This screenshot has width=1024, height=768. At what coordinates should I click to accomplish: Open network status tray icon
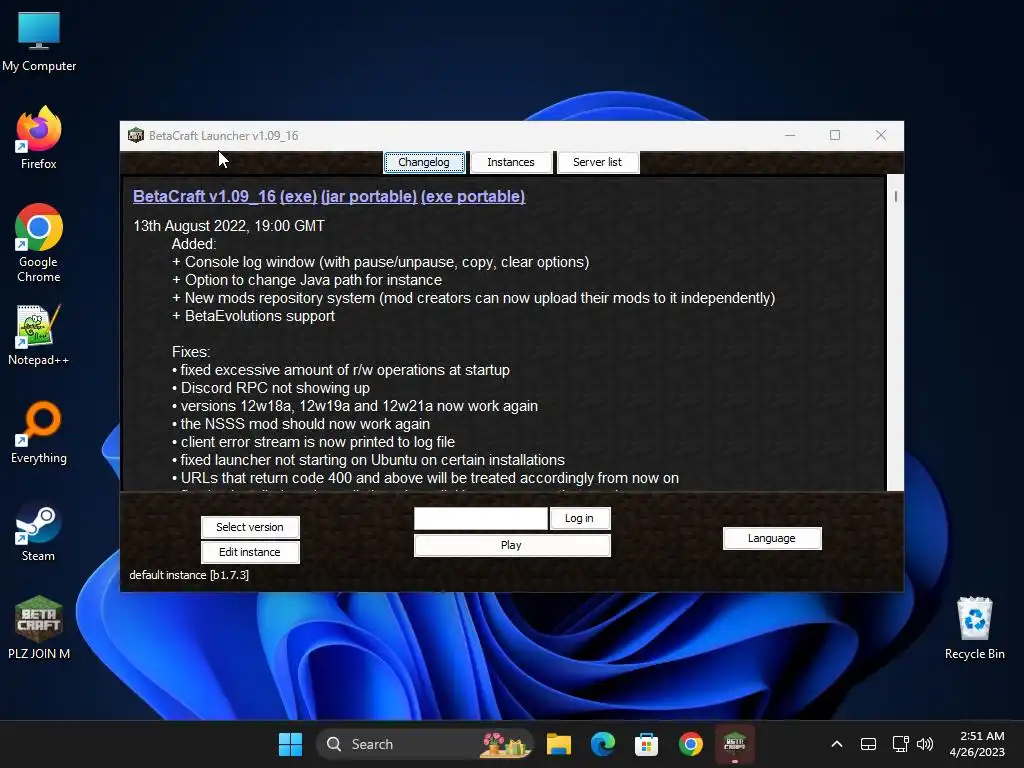point(900,744)
